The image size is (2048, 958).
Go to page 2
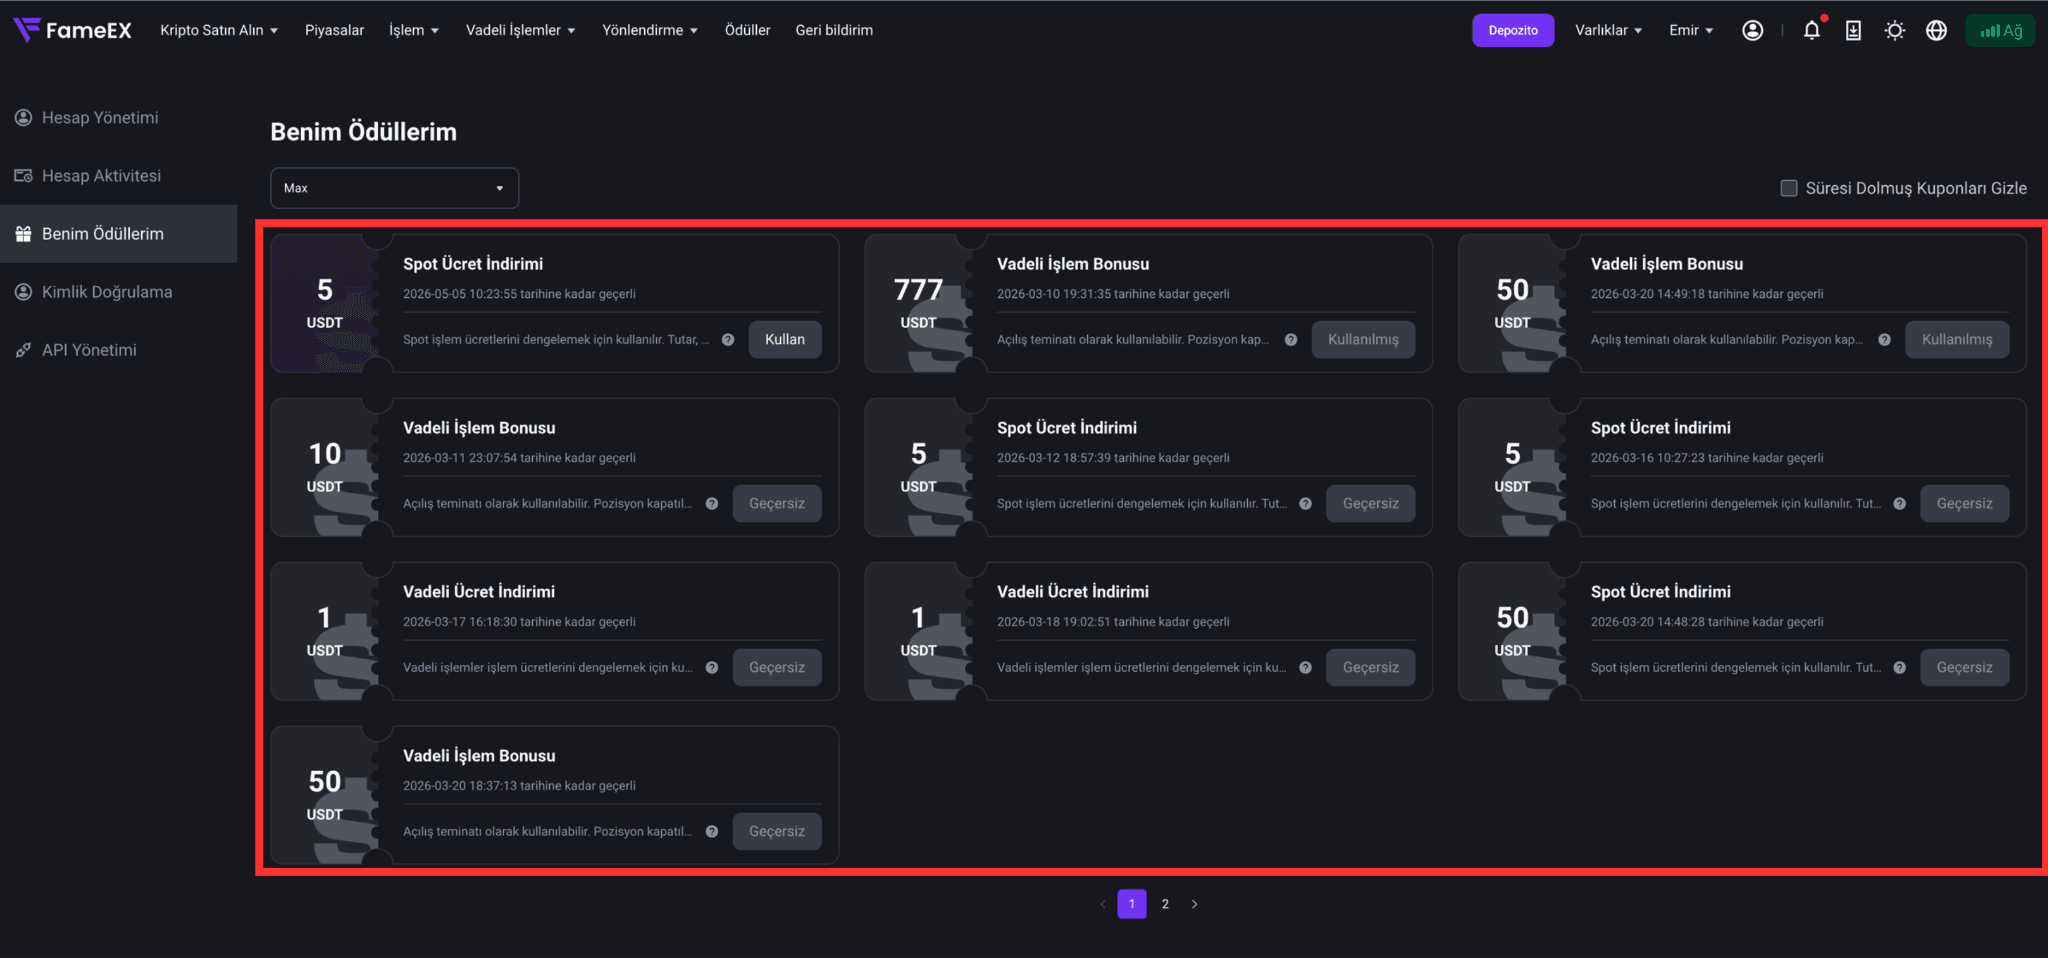click(1165, 904)
